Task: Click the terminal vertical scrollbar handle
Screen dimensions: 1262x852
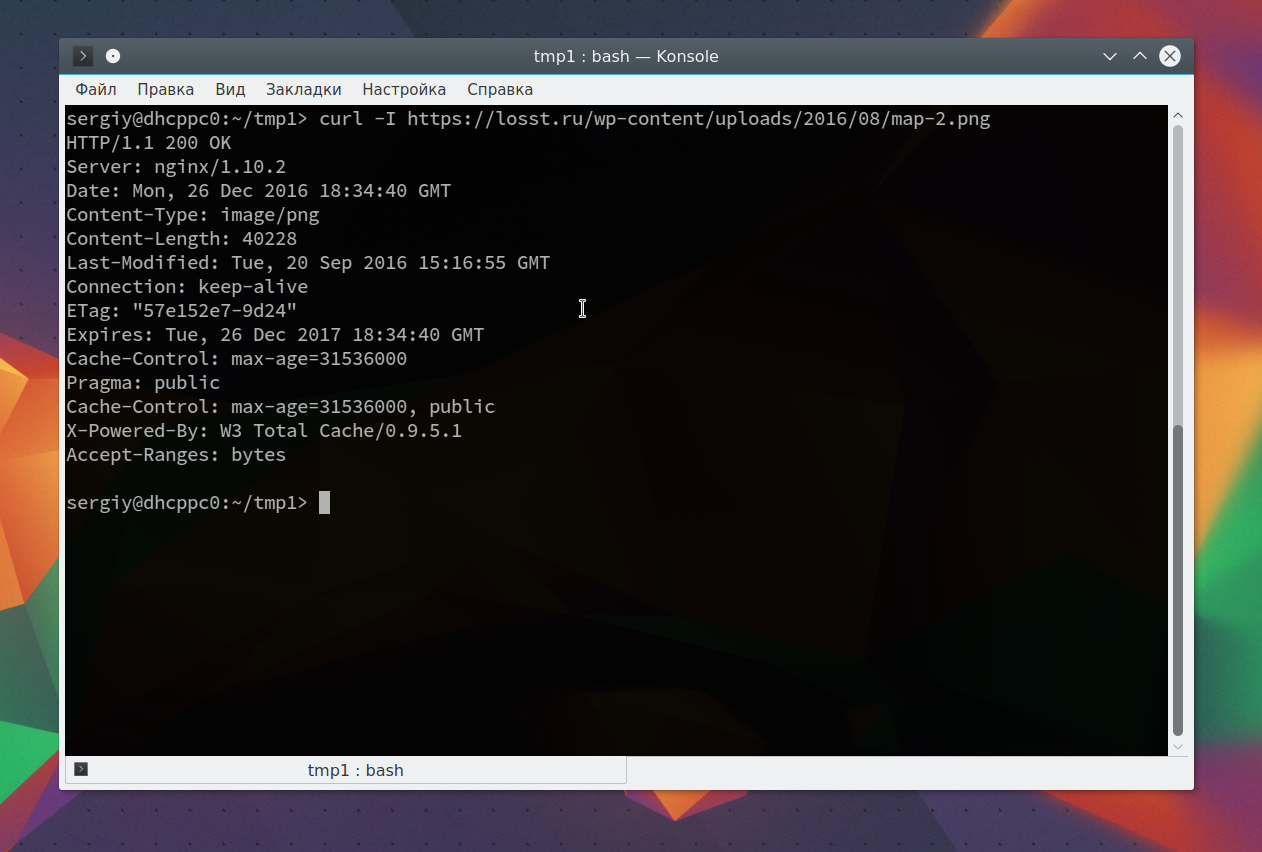Action: [1178, 581]
